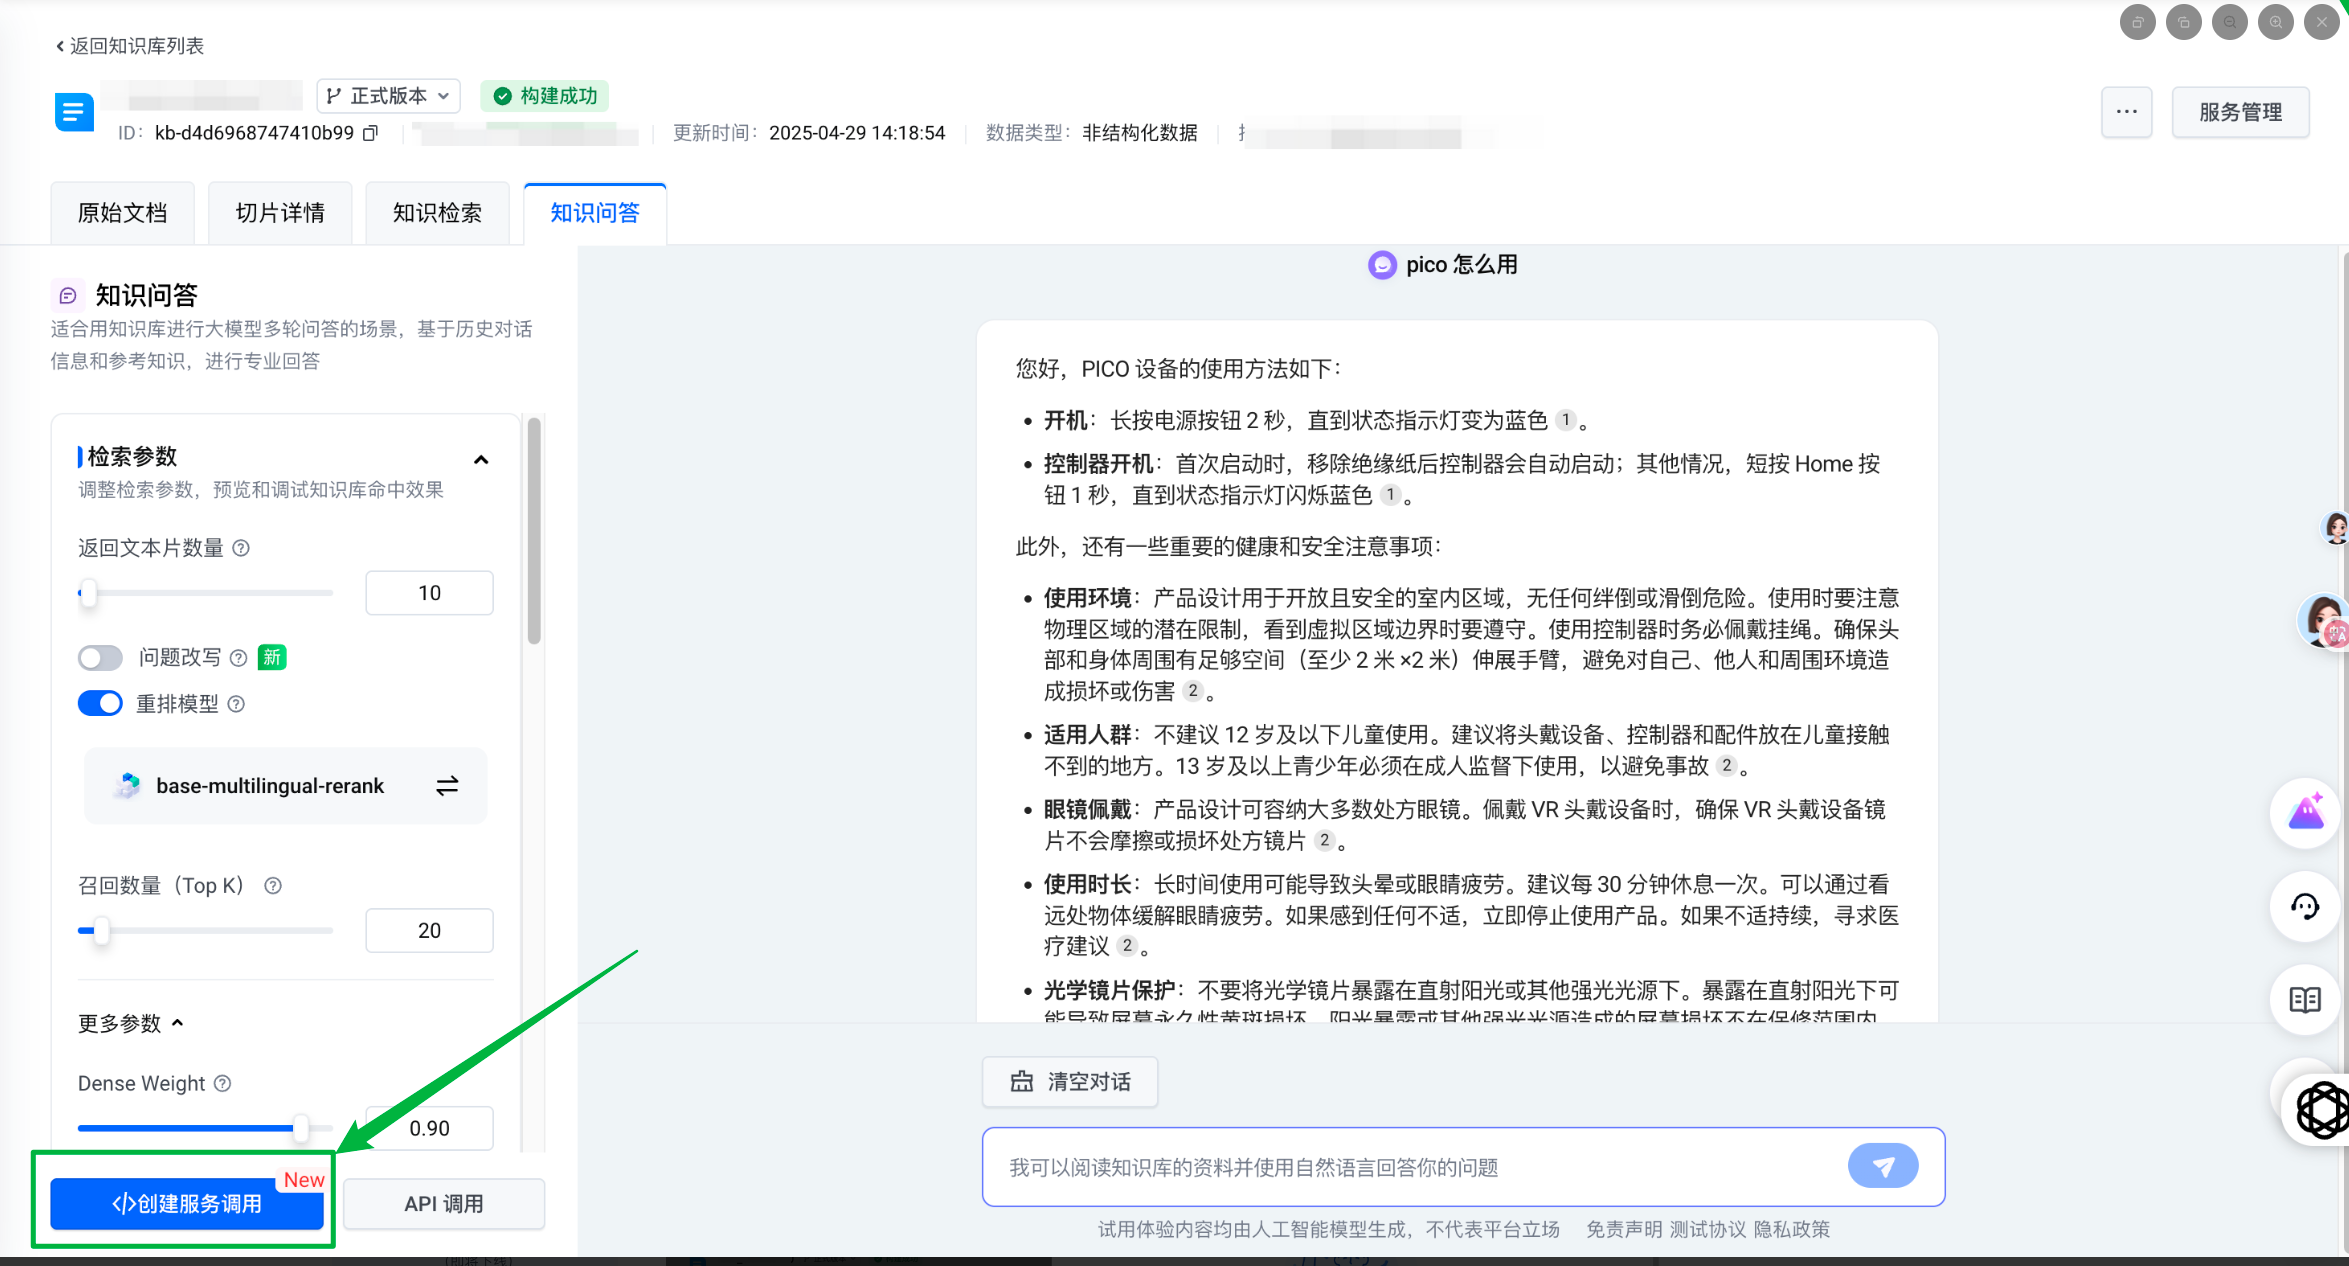Send the question with paper-plane button

tap(1883, 1166)
